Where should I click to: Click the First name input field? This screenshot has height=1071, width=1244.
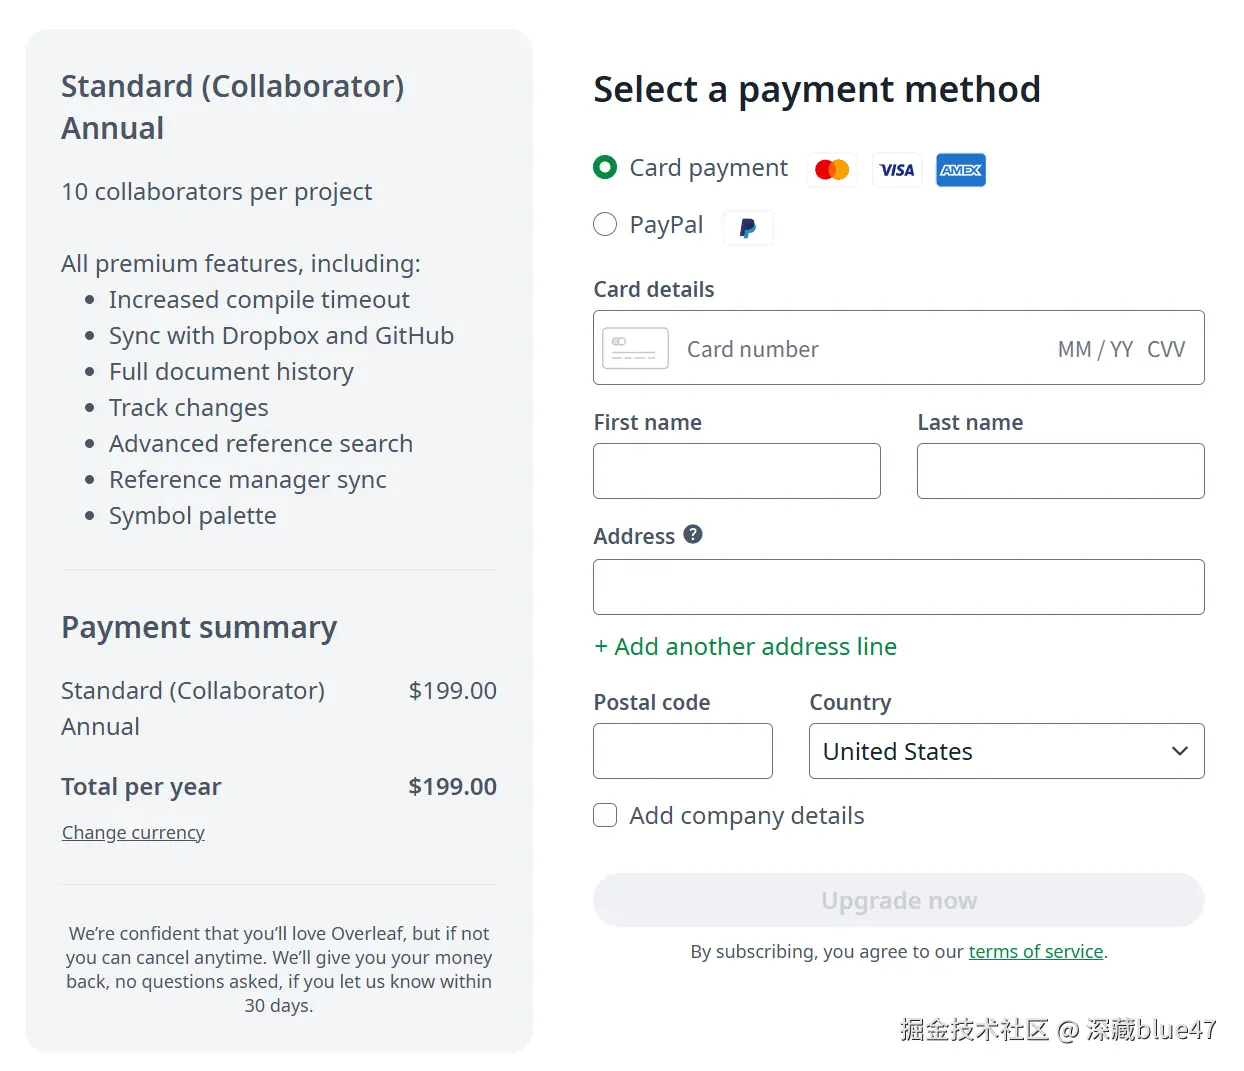point(737,471)
